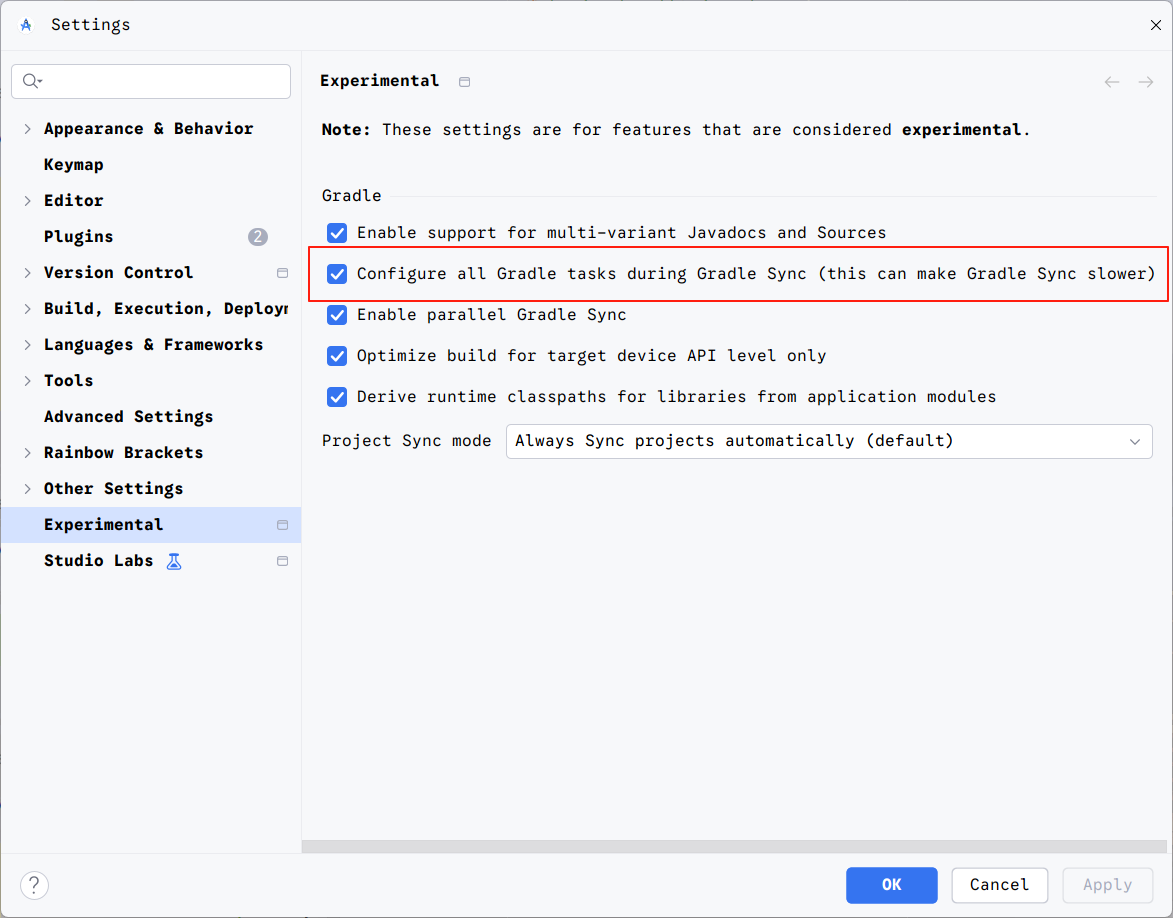Image resolution: width=1173 pixels, height=918 pixels.
Task: Click the Cancel button
Action: [999, 885]
